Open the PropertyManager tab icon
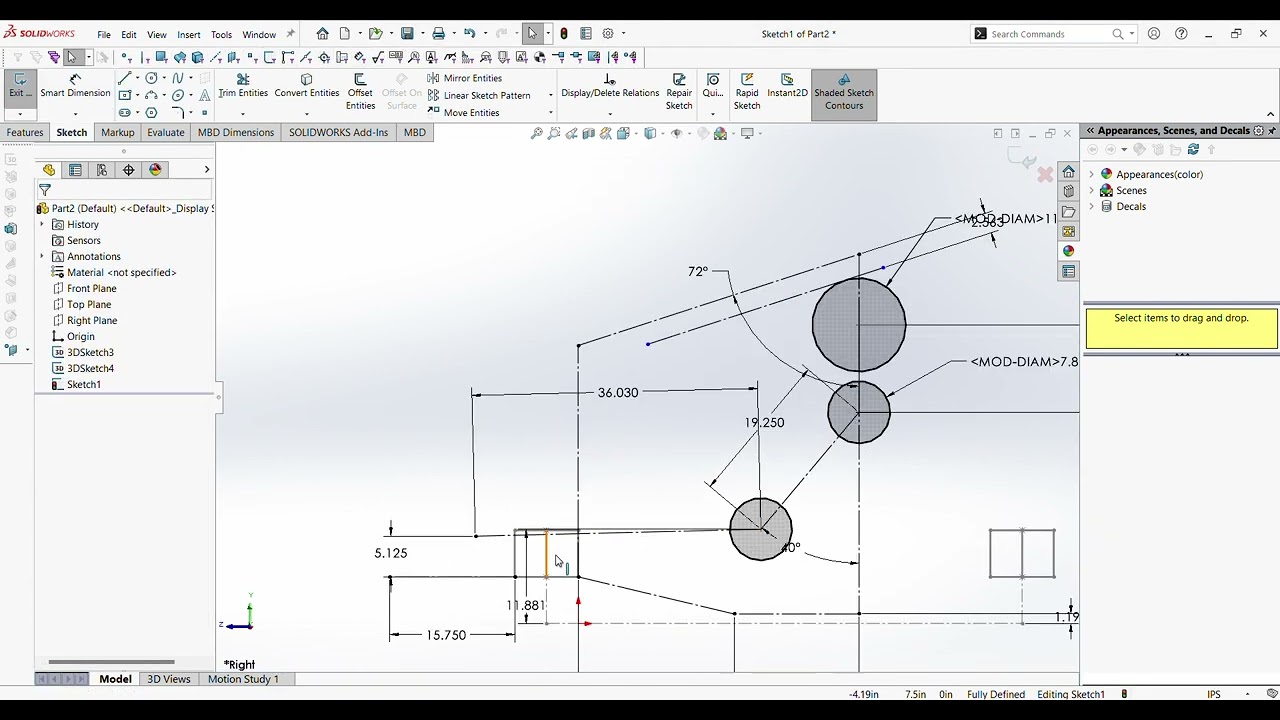The width and height of the screenshot is (1280, 720). [75, 170]
